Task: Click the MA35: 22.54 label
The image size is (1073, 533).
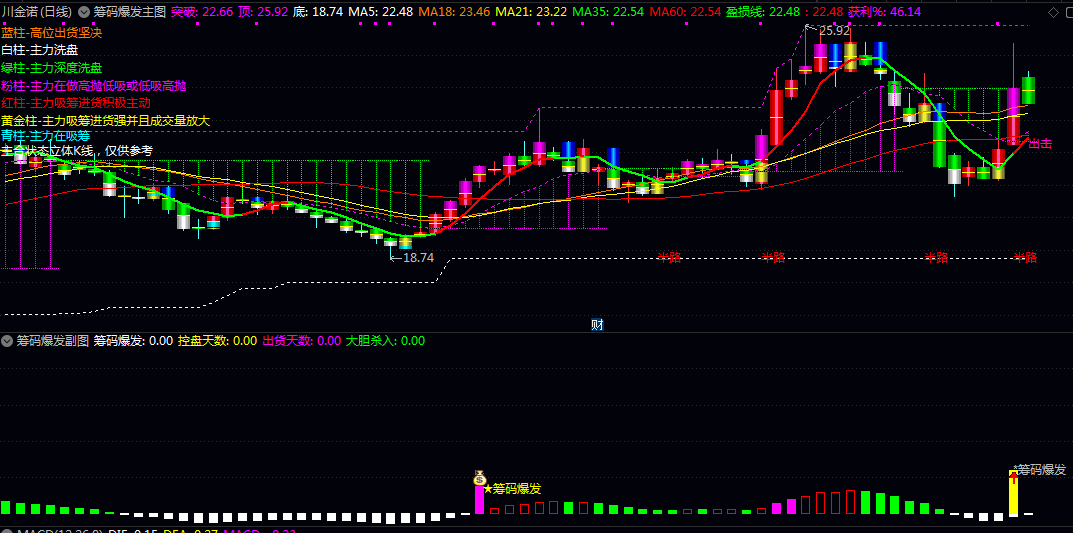Action: click(609, 12)
